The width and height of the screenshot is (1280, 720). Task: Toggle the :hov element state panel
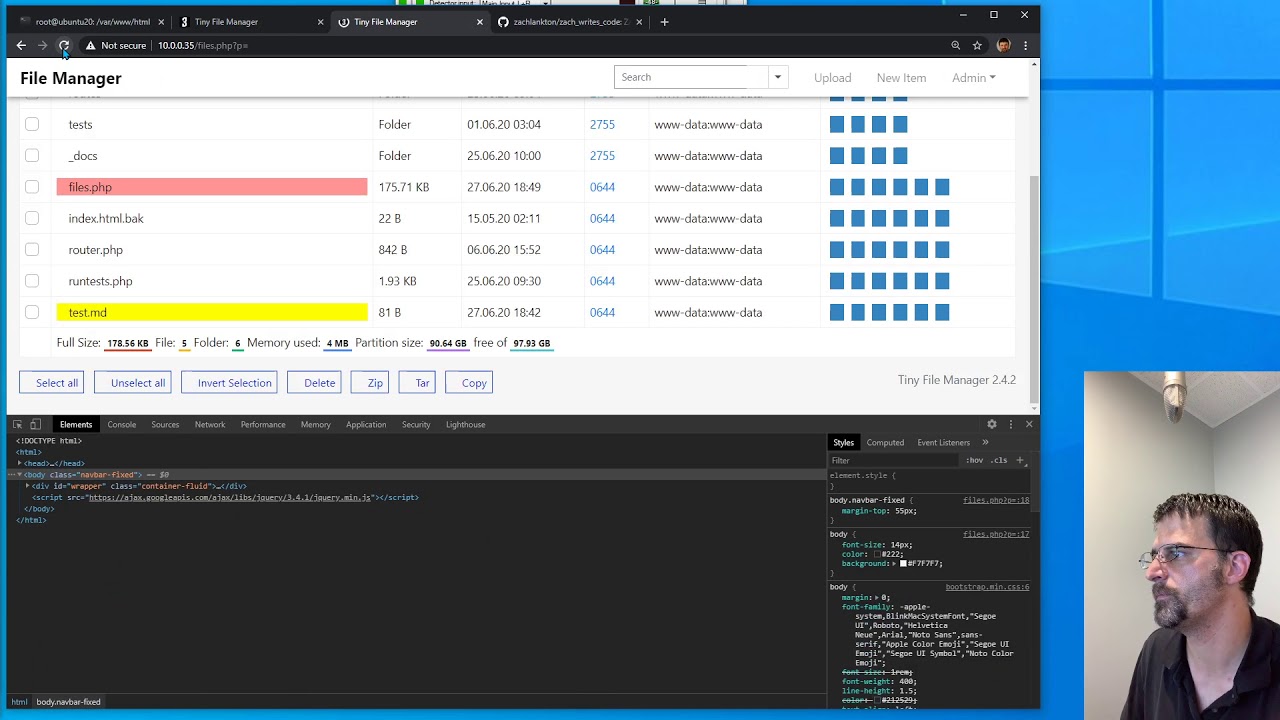pyautogui.click(x=974, y=460)
